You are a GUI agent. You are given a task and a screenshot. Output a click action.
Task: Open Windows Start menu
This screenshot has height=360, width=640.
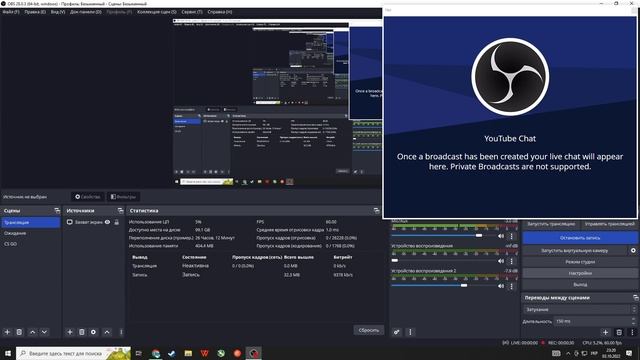8,353
